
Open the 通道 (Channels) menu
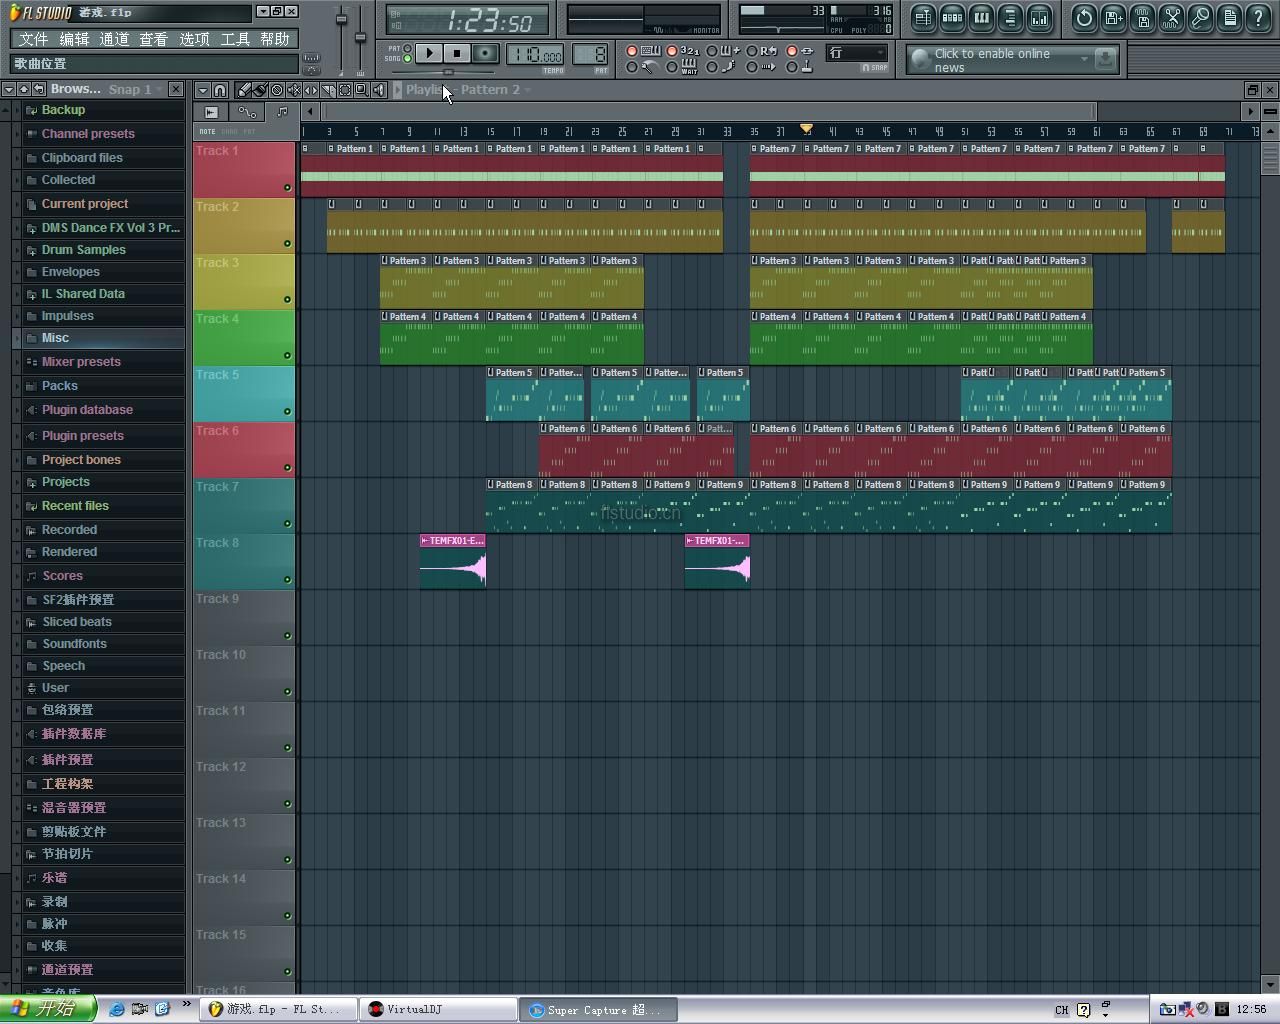[x=114, y=39]
